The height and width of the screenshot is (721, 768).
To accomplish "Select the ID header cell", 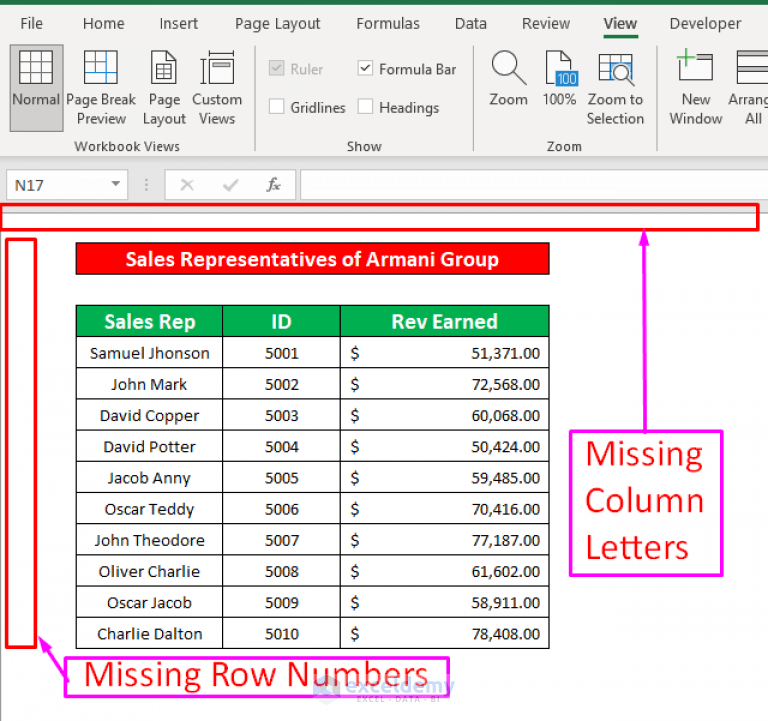I will tap(281, 321).
